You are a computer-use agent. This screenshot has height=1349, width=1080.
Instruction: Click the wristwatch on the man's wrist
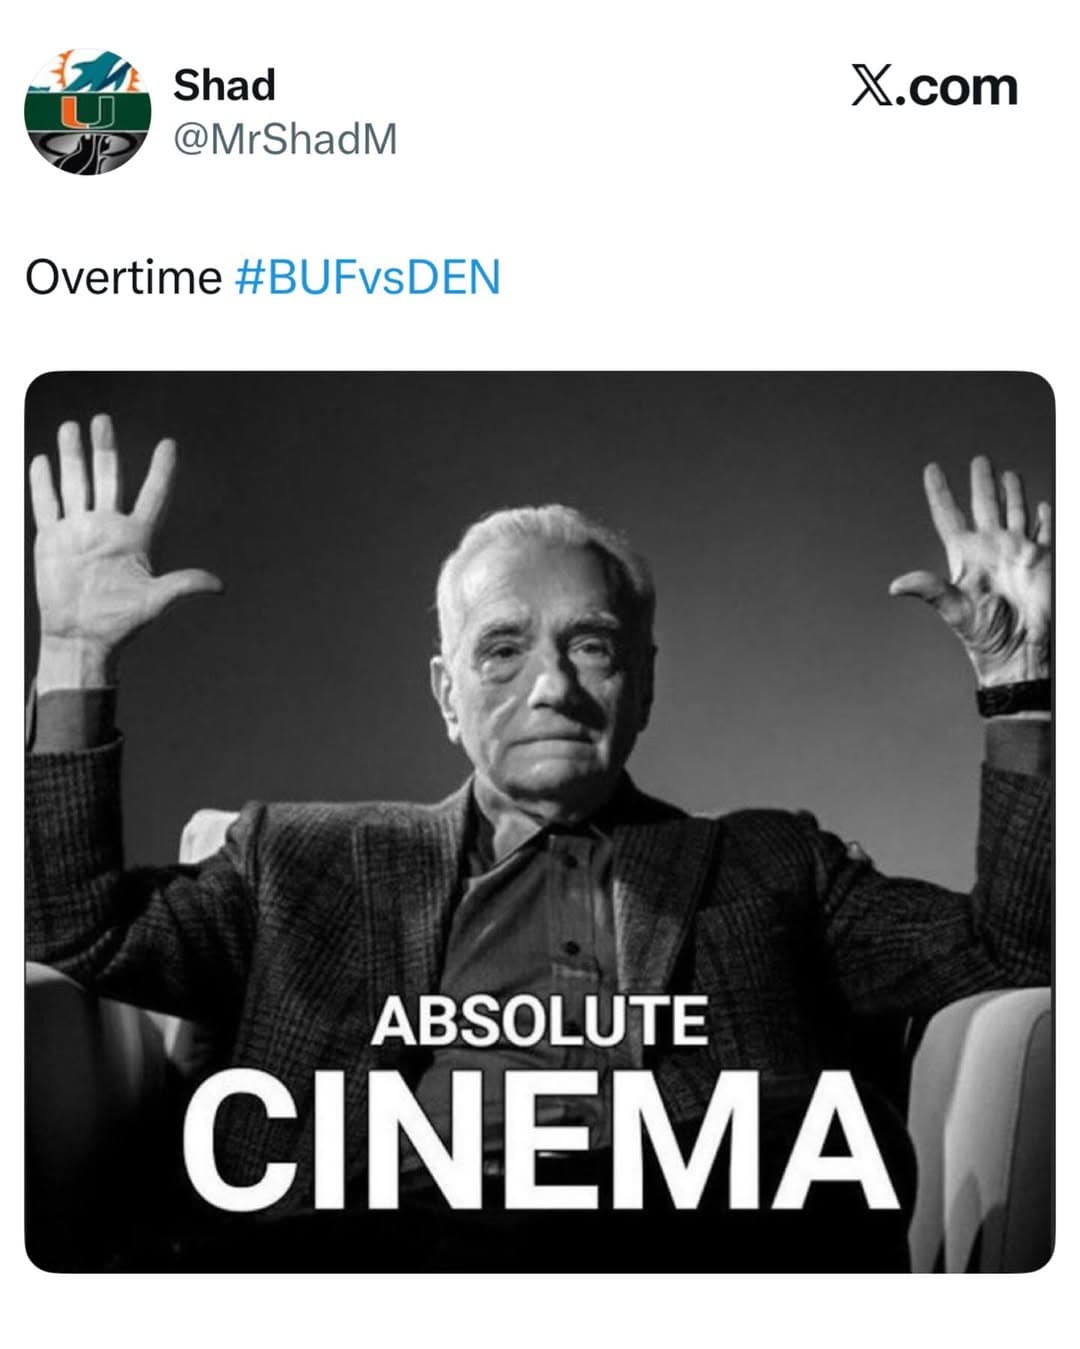point(1012,696)
